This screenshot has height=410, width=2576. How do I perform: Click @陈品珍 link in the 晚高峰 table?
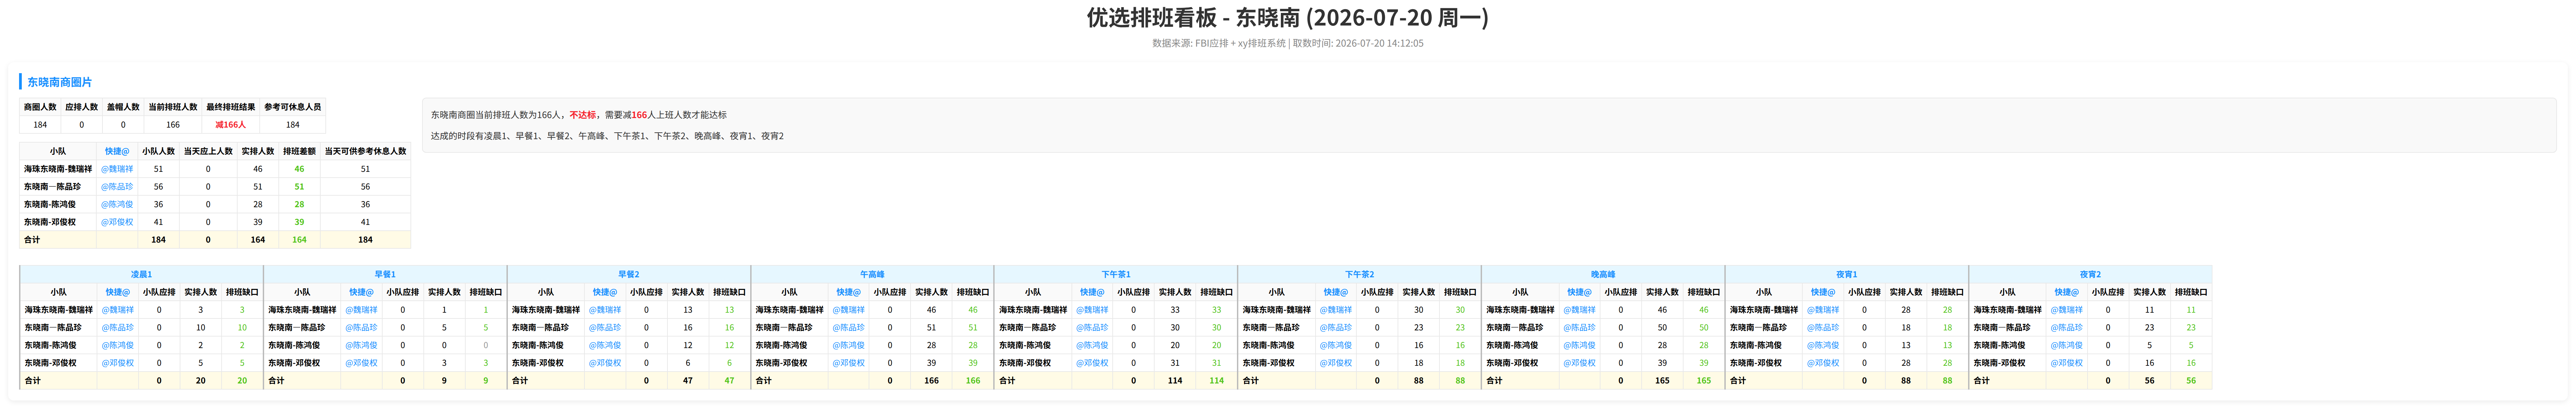(x=1580, y=328)
